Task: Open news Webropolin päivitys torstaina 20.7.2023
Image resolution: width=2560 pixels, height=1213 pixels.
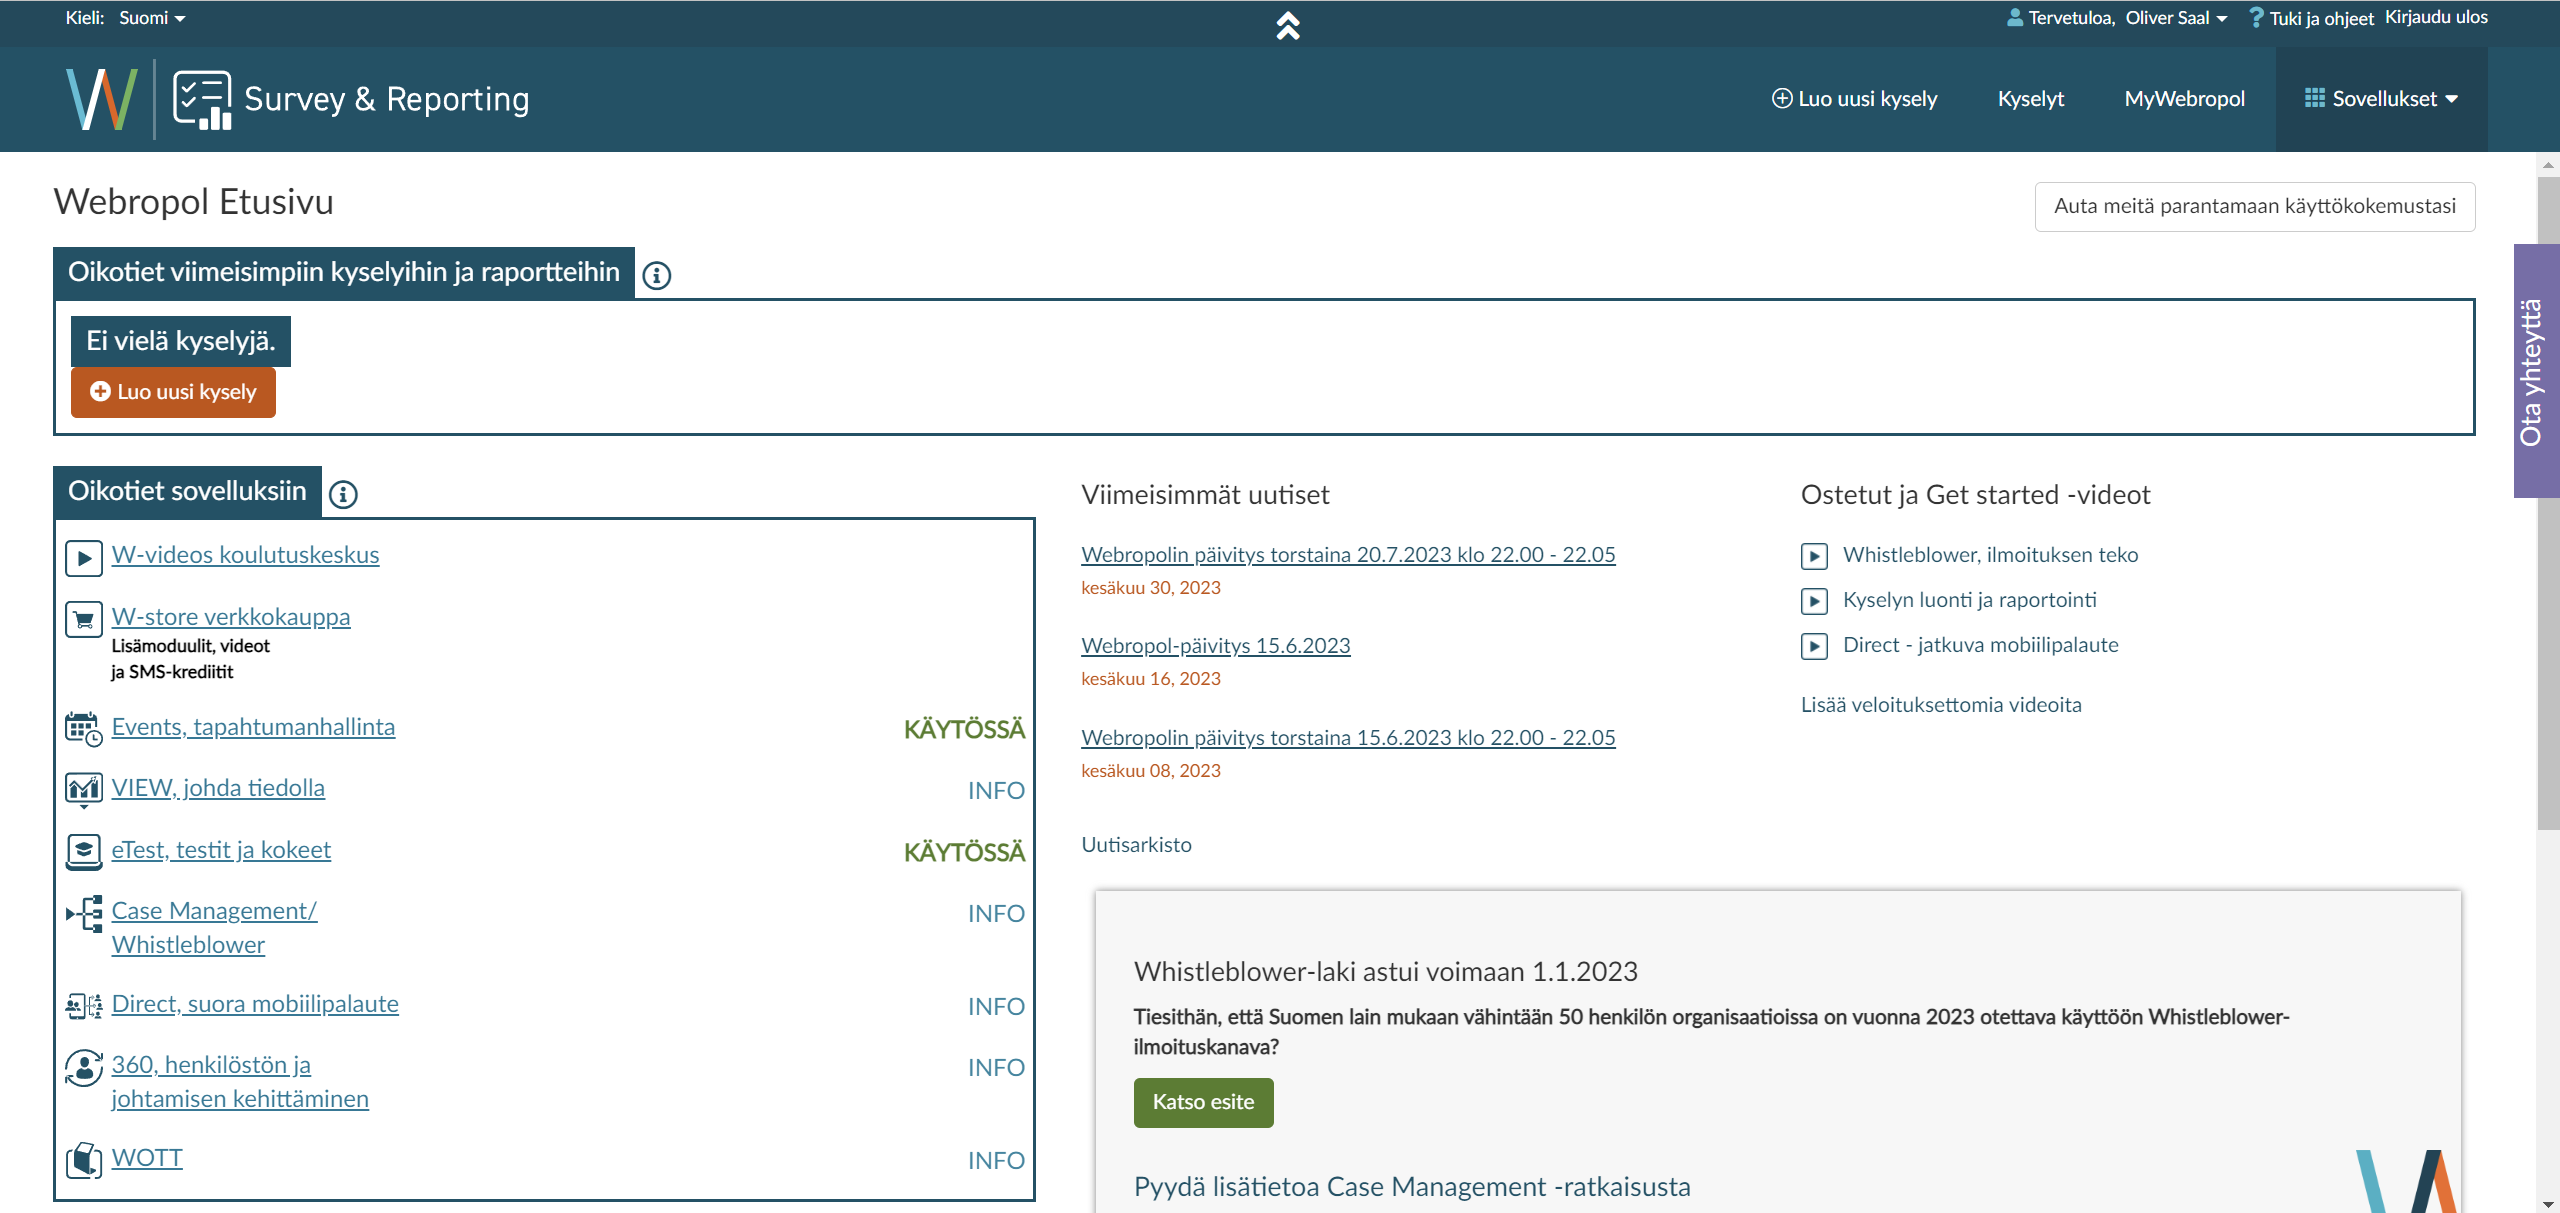Action: 1348,555
